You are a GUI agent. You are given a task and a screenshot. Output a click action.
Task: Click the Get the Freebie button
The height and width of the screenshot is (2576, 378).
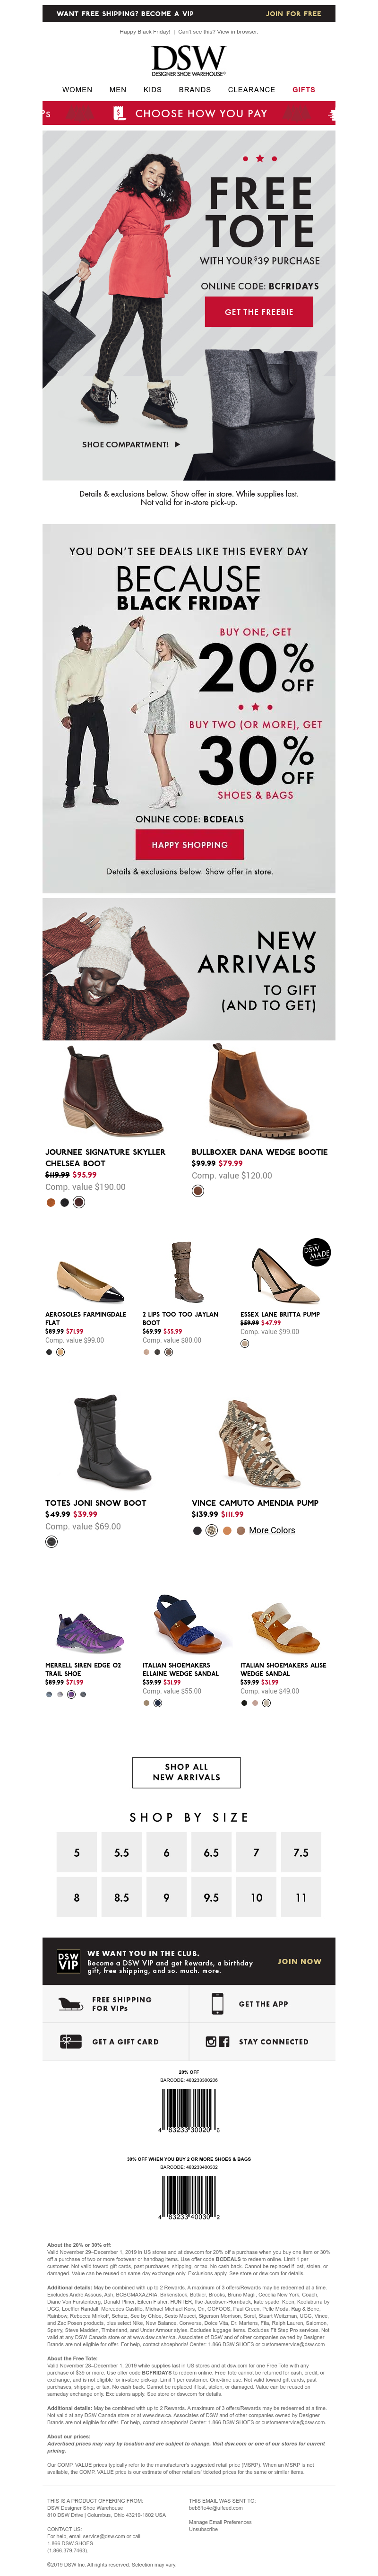coord(259,312)
